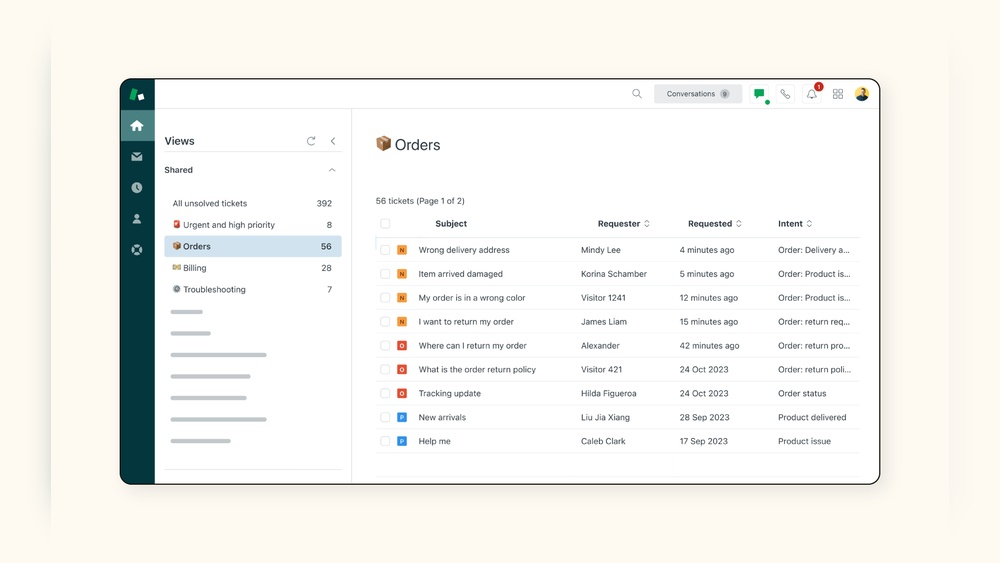Check the New arrivals ticket

click(385, 418)
